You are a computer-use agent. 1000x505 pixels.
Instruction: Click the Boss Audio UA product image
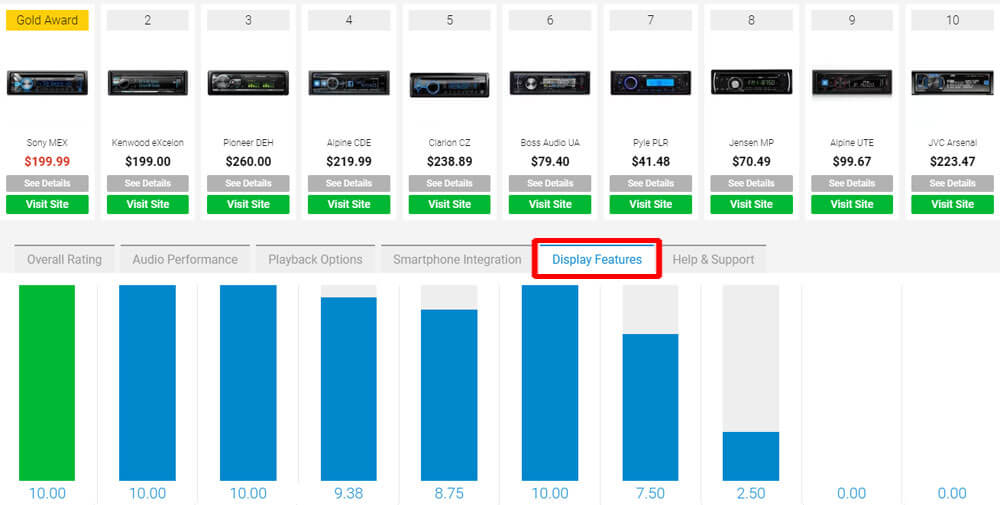550,83
